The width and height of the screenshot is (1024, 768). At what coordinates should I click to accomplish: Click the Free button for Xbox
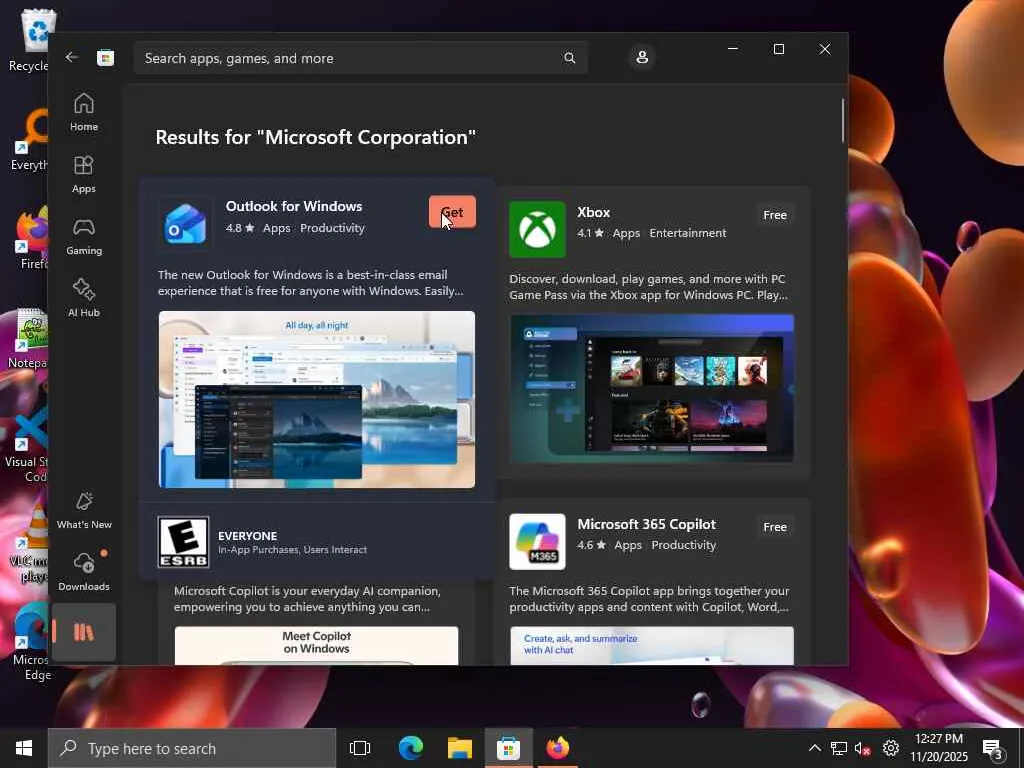(775, 215)
